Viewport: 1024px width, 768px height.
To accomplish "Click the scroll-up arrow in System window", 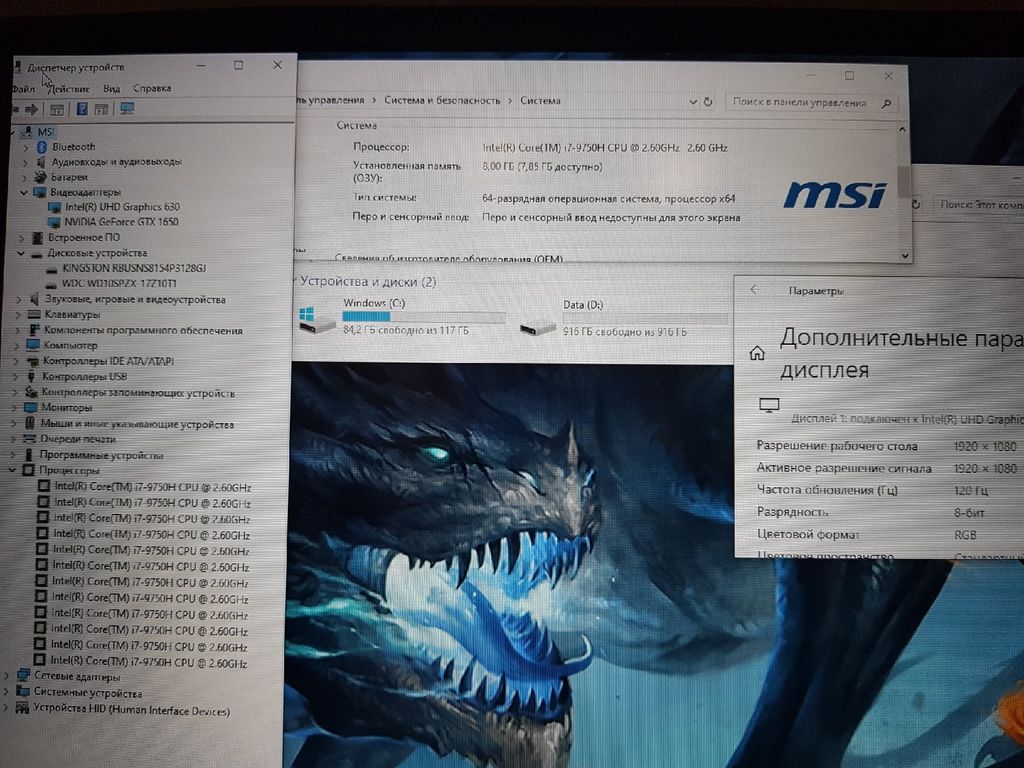I will pos(902,129).
